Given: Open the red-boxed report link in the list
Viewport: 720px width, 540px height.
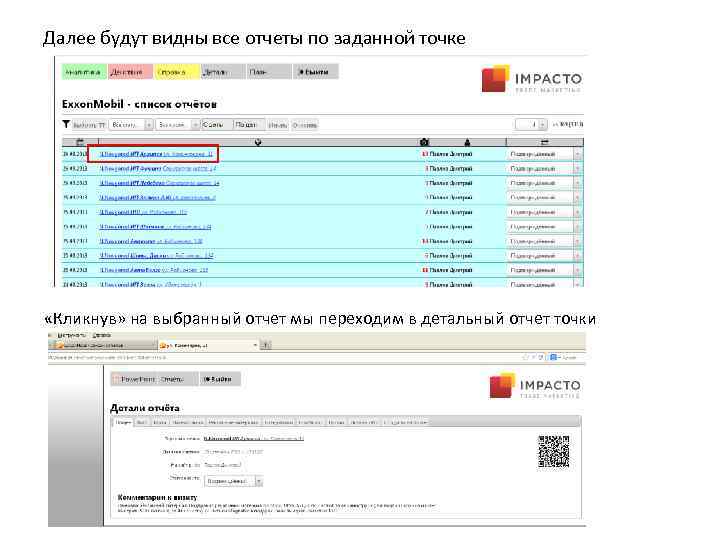Looking at the screenshot, I should click(157, 154).
